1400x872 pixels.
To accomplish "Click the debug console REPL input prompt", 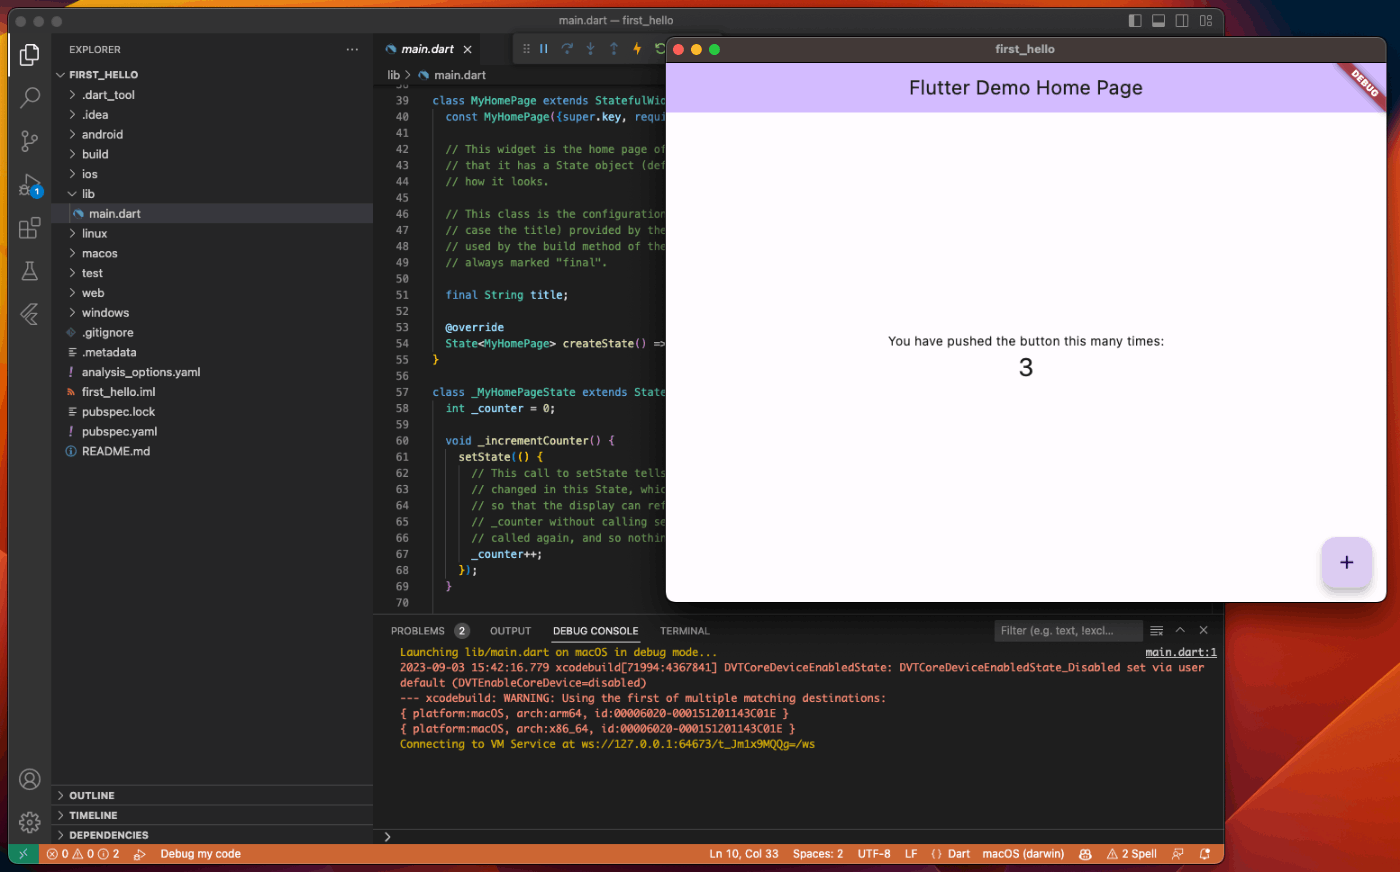I will point(800,836).
